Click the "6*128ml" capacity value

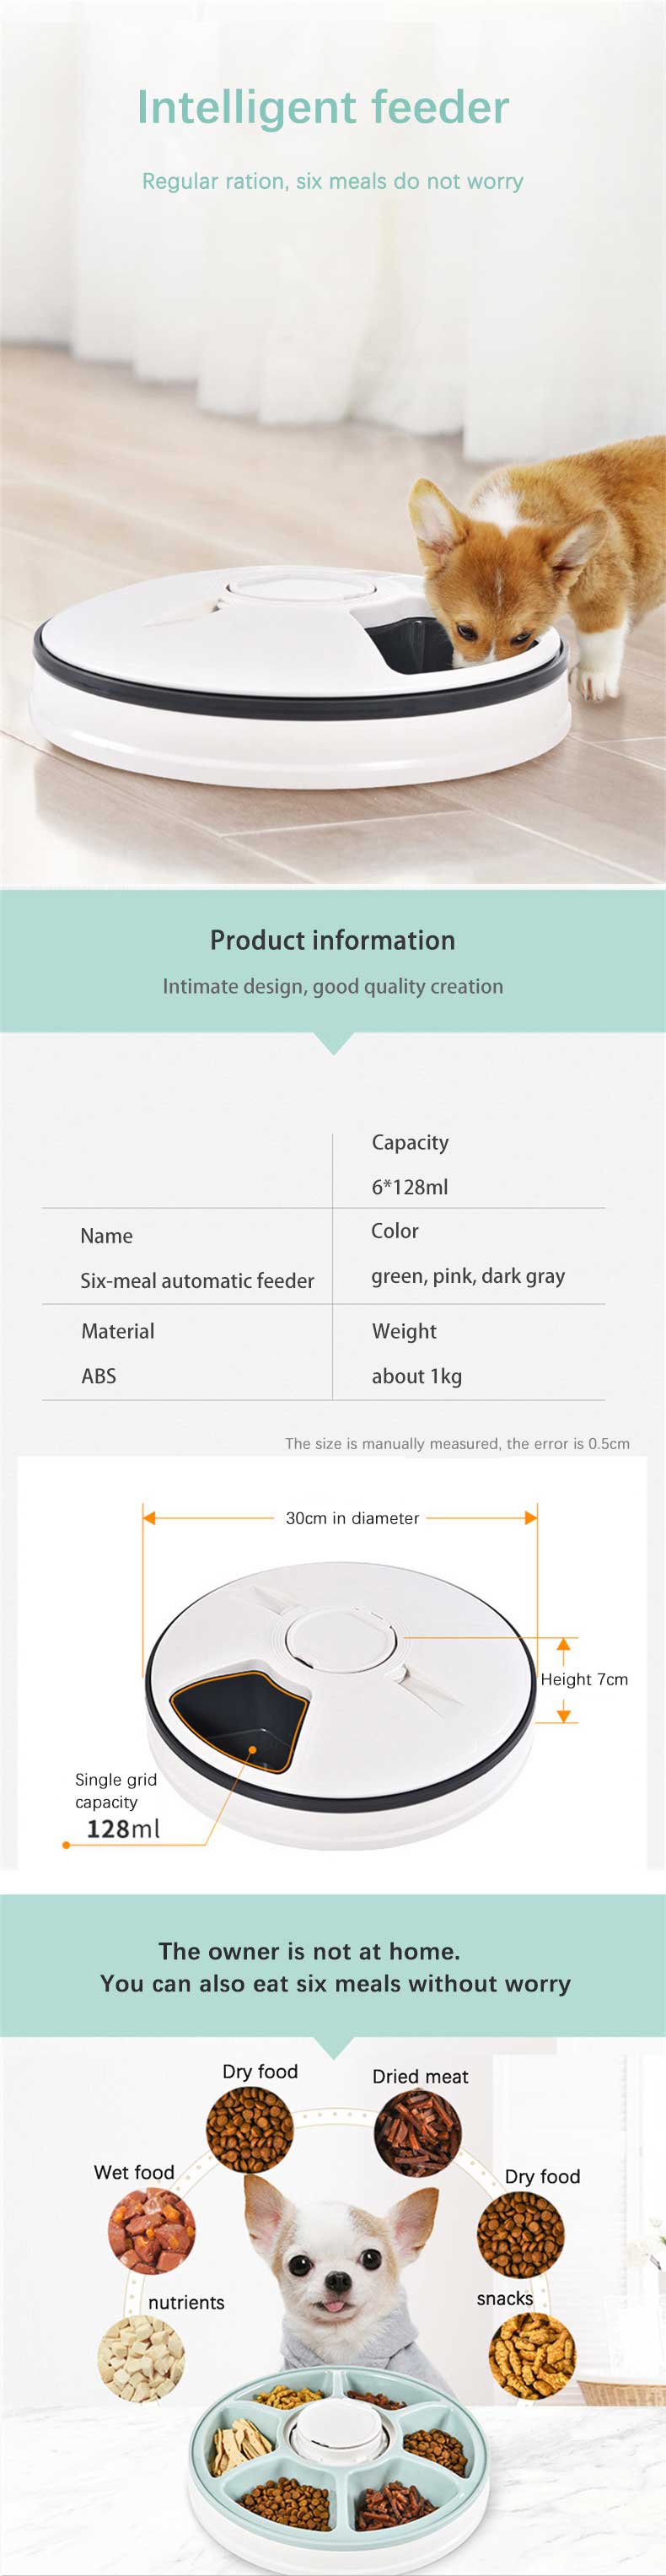409,1187
